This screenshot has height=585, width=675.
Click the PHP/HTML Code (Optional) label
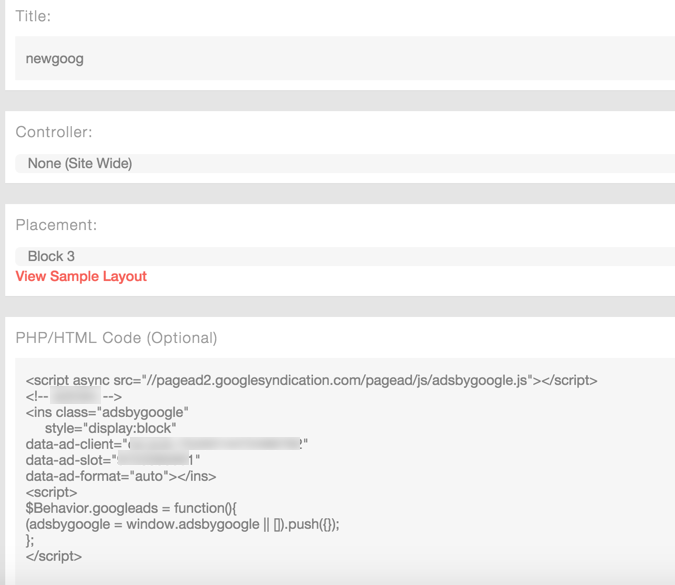click(116, 338)
